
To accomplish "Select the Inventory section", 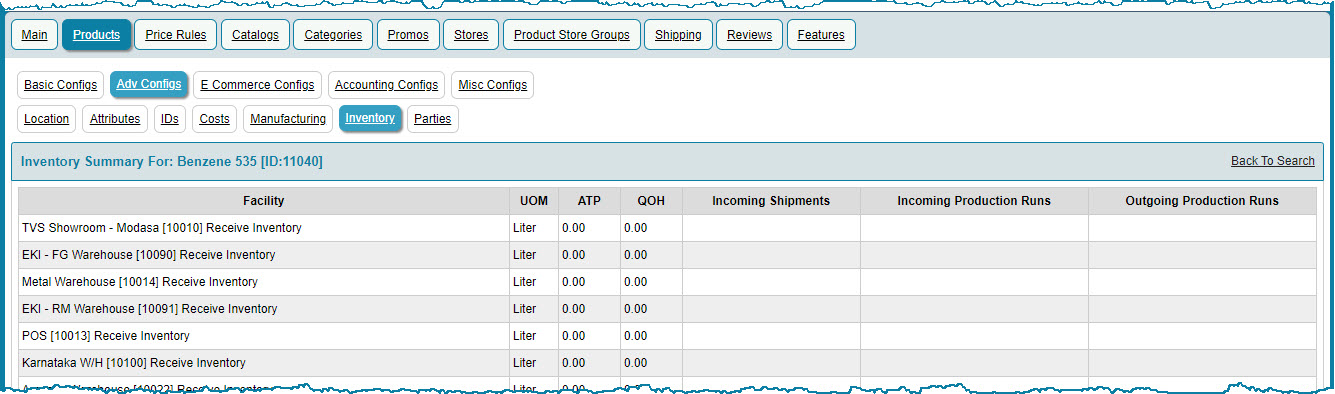I will [x=370, y=119].
